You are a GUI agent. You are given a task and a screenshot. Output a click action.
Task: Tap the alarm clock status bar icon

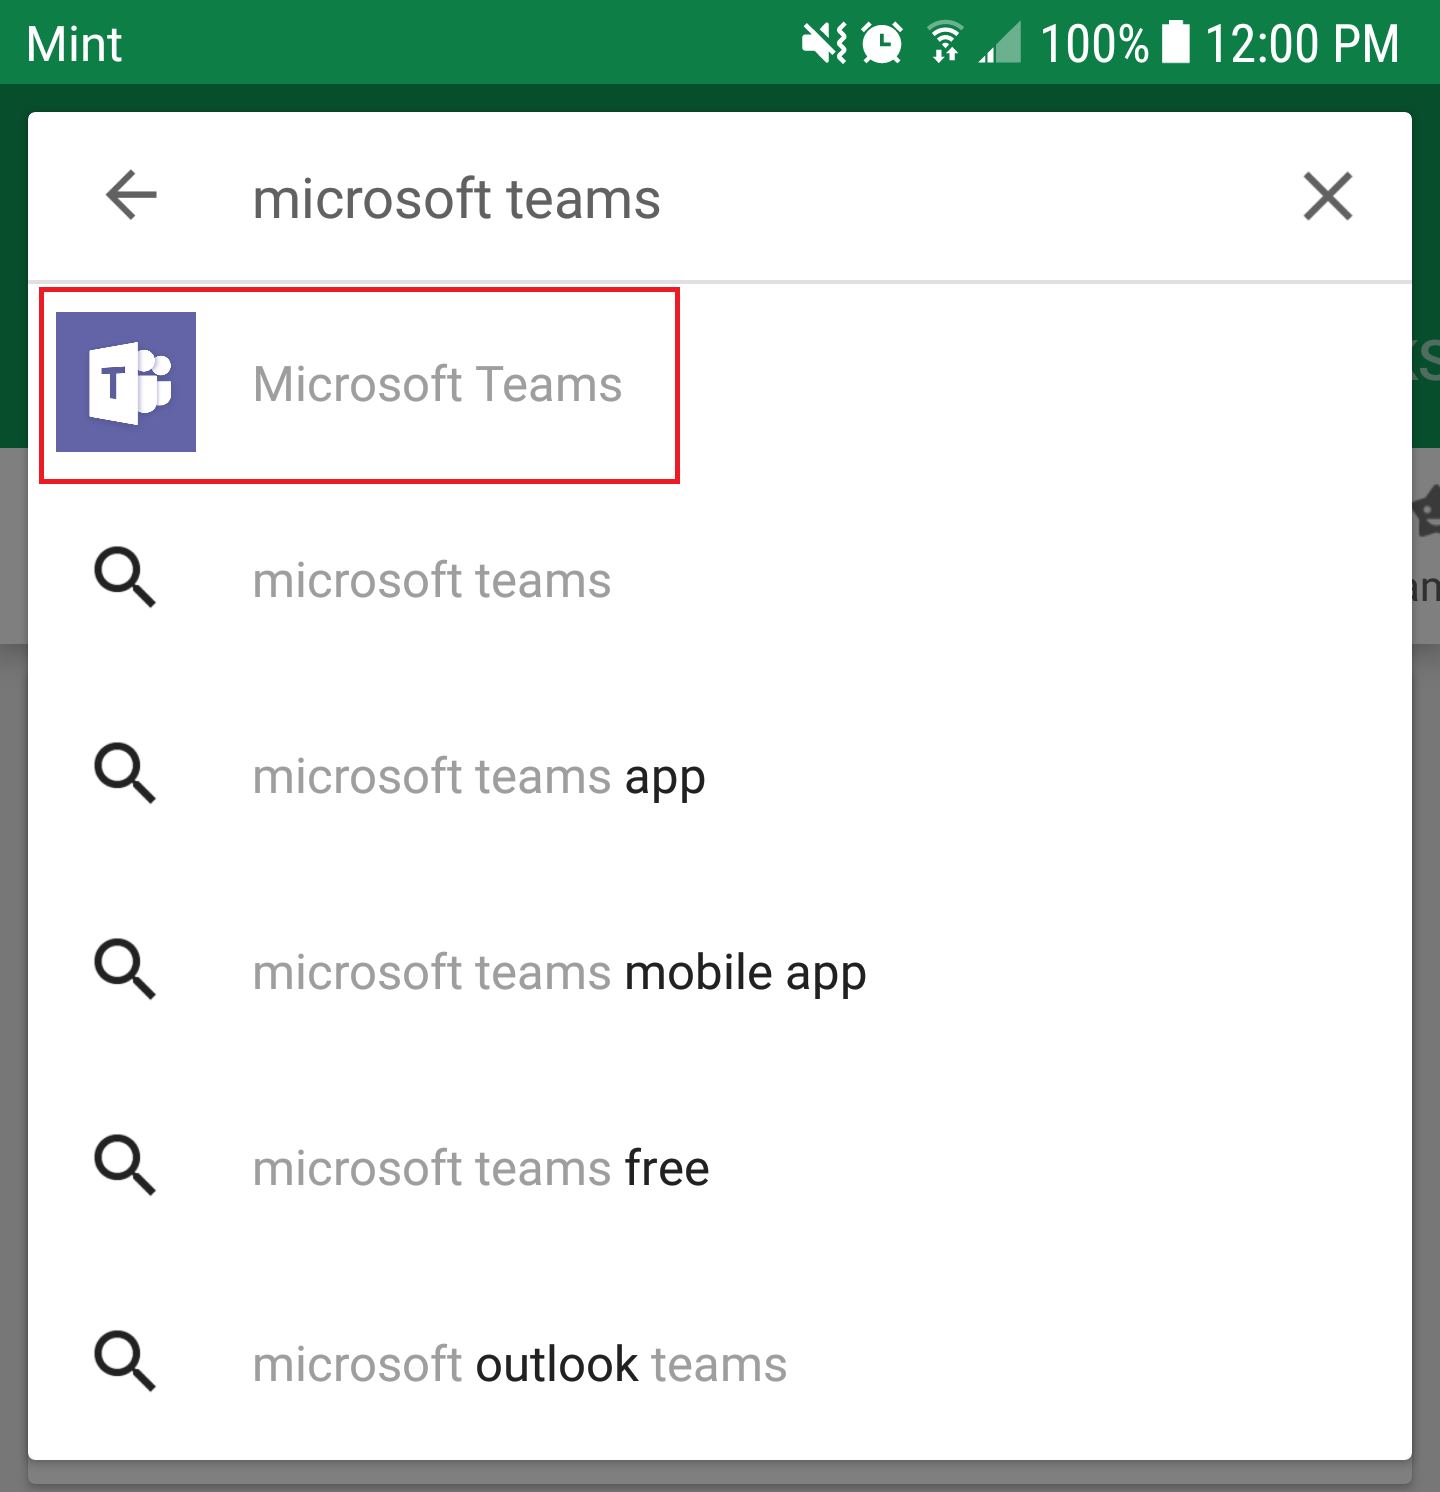[x=883, y=43]
